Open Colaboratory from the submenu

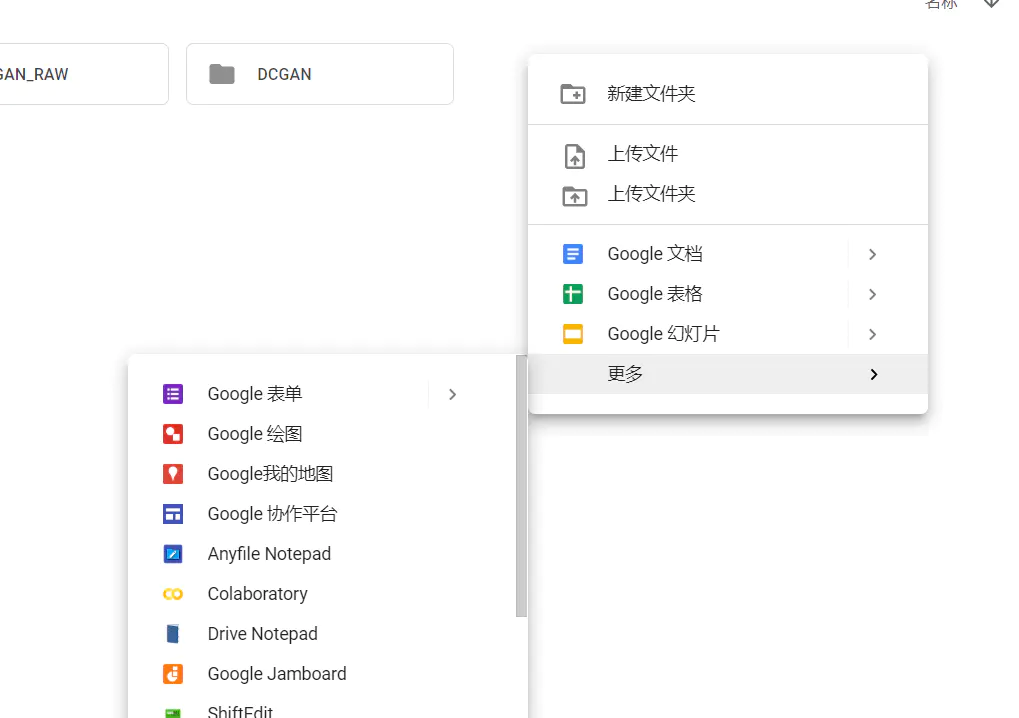click(322, 594)
